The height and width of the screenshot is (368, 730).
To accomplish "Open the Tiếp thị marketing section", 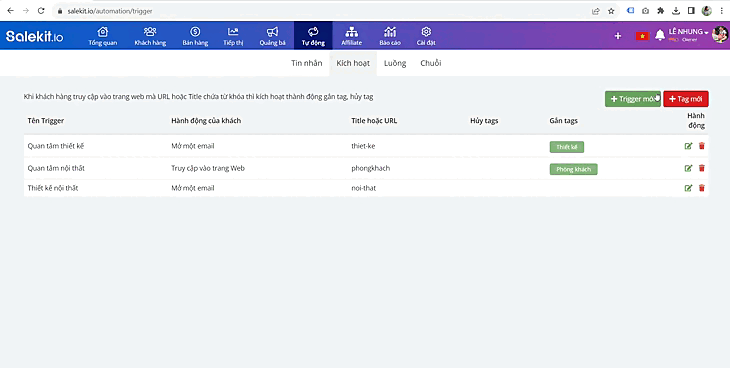I will pyautogui.click(x=233, y=36).
